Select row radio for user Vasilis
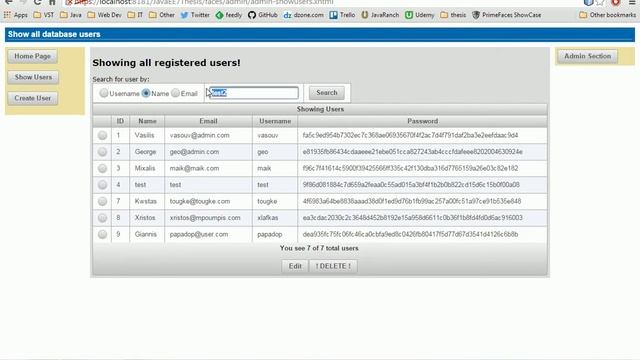The width and height of the screenshot is (640, 360). tap(102, 135)
